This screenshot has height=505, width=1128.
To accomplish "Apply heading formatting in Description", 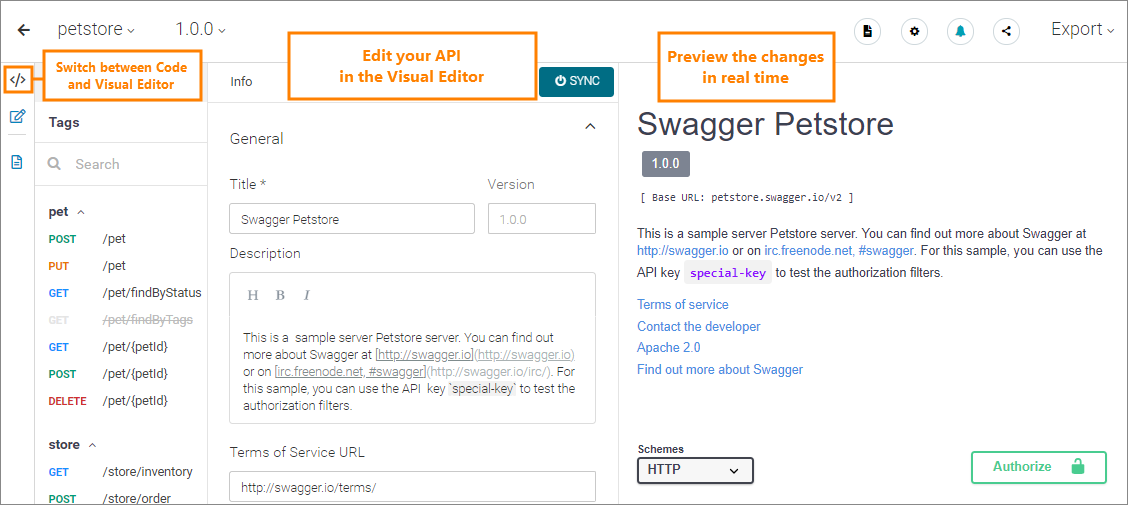I will tap(253, 295).
